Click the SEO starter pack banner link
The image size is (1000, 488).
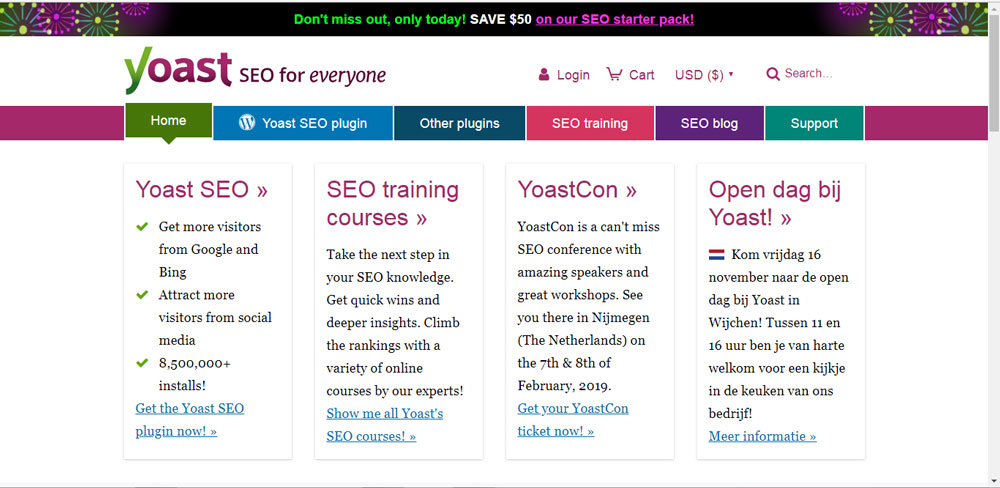[x=614, y=19]
